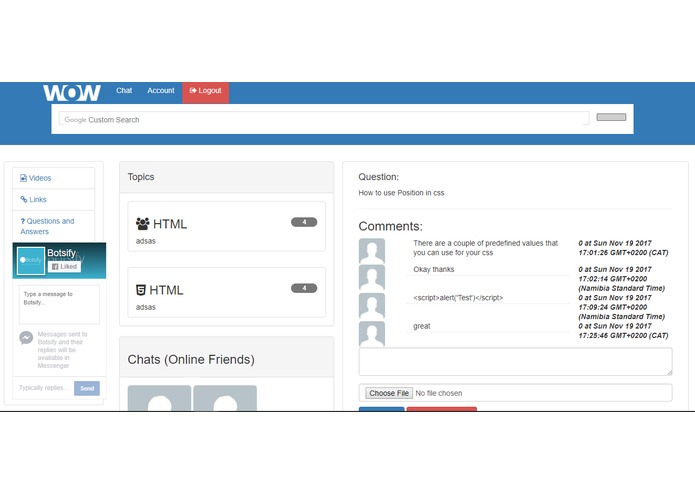
Task: Click avatar beside 'great' comment
Action: (372, 334)
